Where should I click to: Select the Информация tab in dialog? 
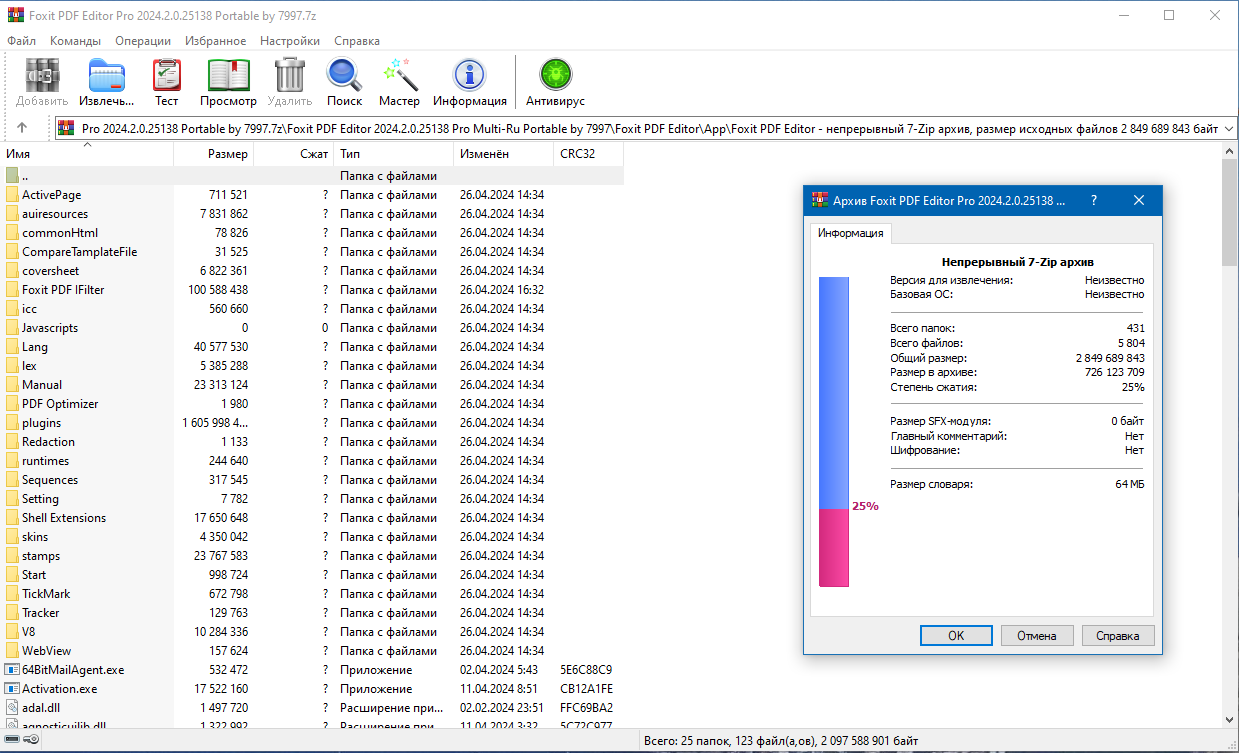[850, 233]
